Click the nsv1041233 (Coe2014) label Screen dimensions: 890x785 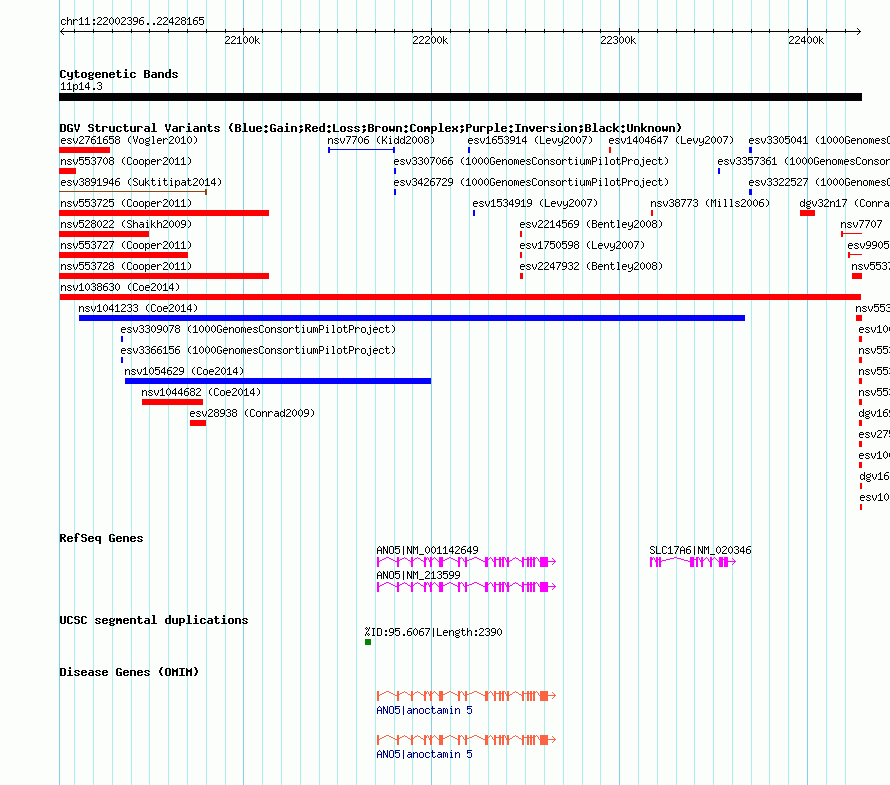click(138, 308)
